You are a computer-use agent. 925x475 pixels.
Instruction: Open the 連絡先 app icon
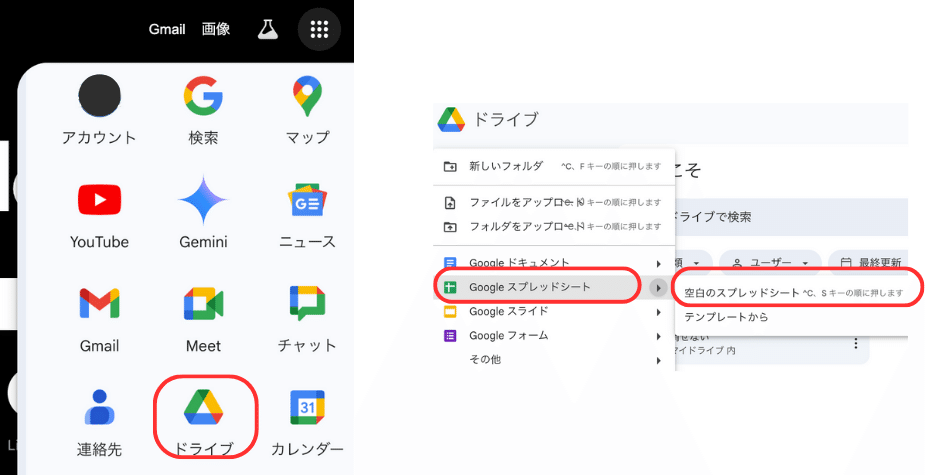[99, 422]
